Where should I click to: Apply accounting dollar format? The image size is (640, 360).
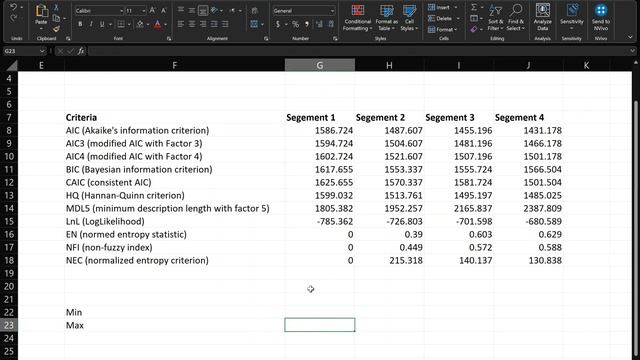click(x=278, y=24)
